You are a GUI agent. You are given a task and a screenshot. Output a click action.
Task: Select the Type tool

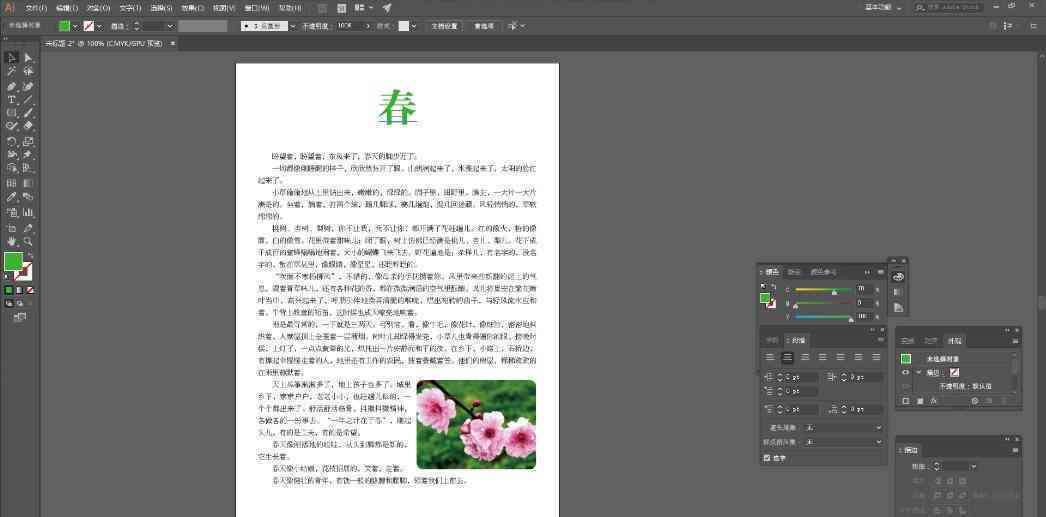tap(11, 100)
